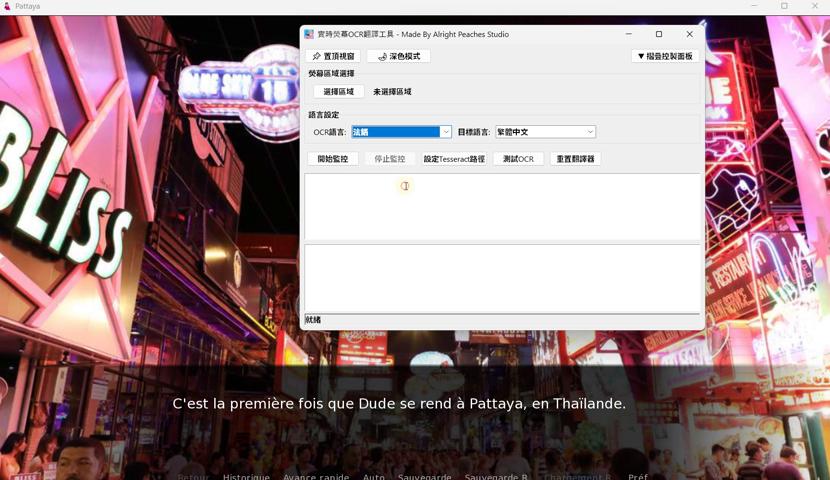Minimize the OCR translation tool window
The image size is (830, 480).
click(x=628, y=34)
